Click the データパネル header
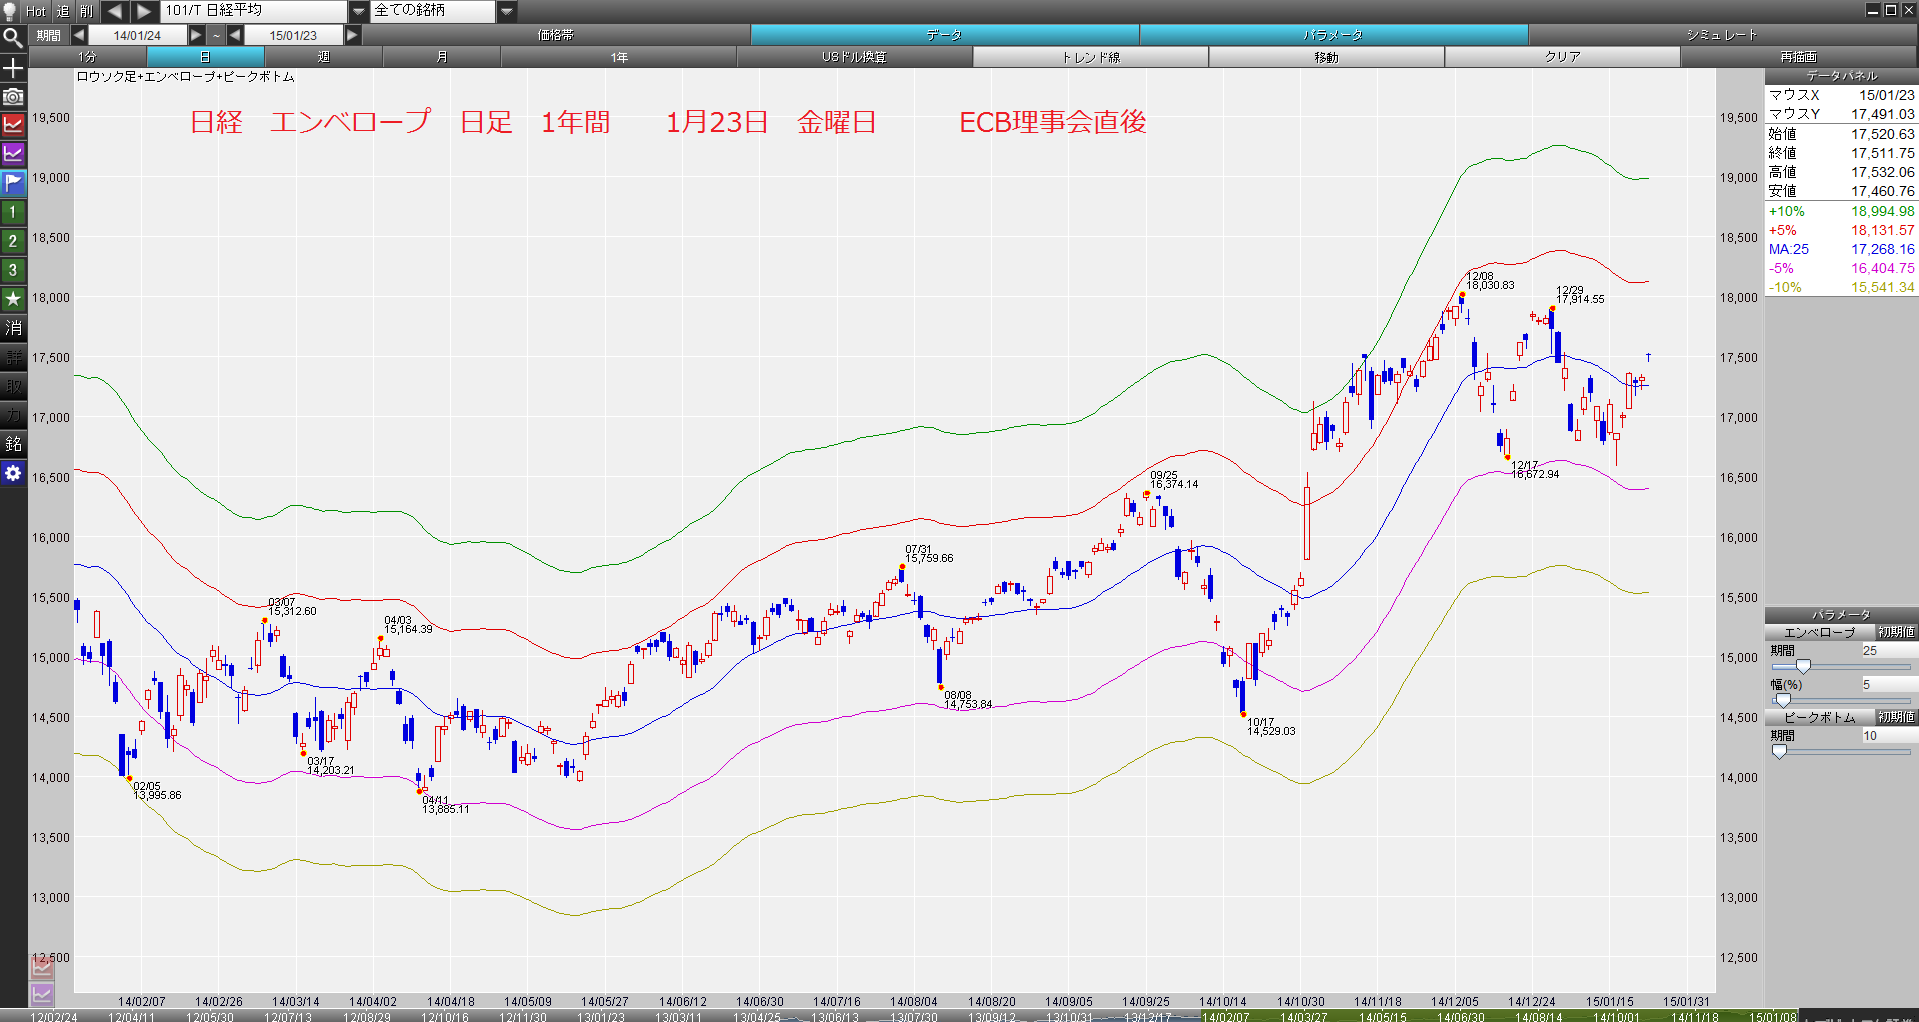1919x1022 pixels. (x=1842, y=76)
